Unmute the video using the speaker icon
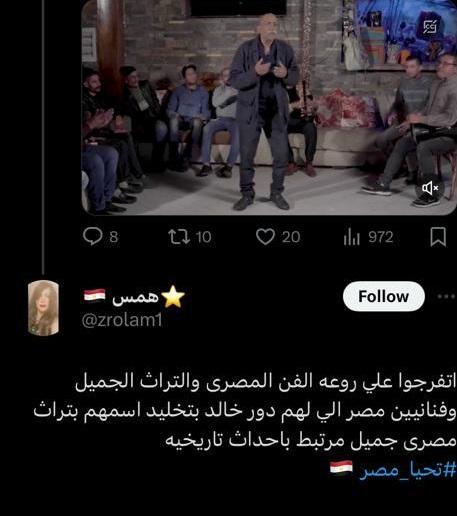457x516 pixels. [430, 188]
